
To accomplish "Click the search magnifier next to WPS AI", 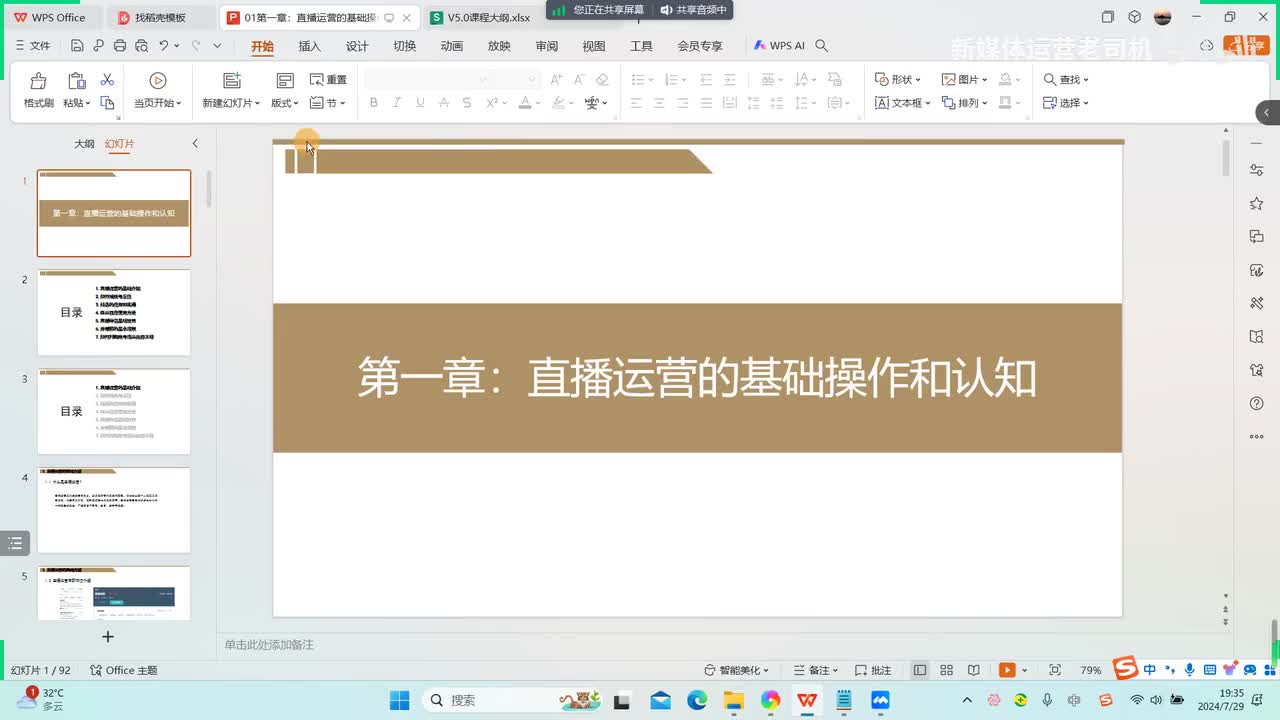I will (x=822, y=46).
